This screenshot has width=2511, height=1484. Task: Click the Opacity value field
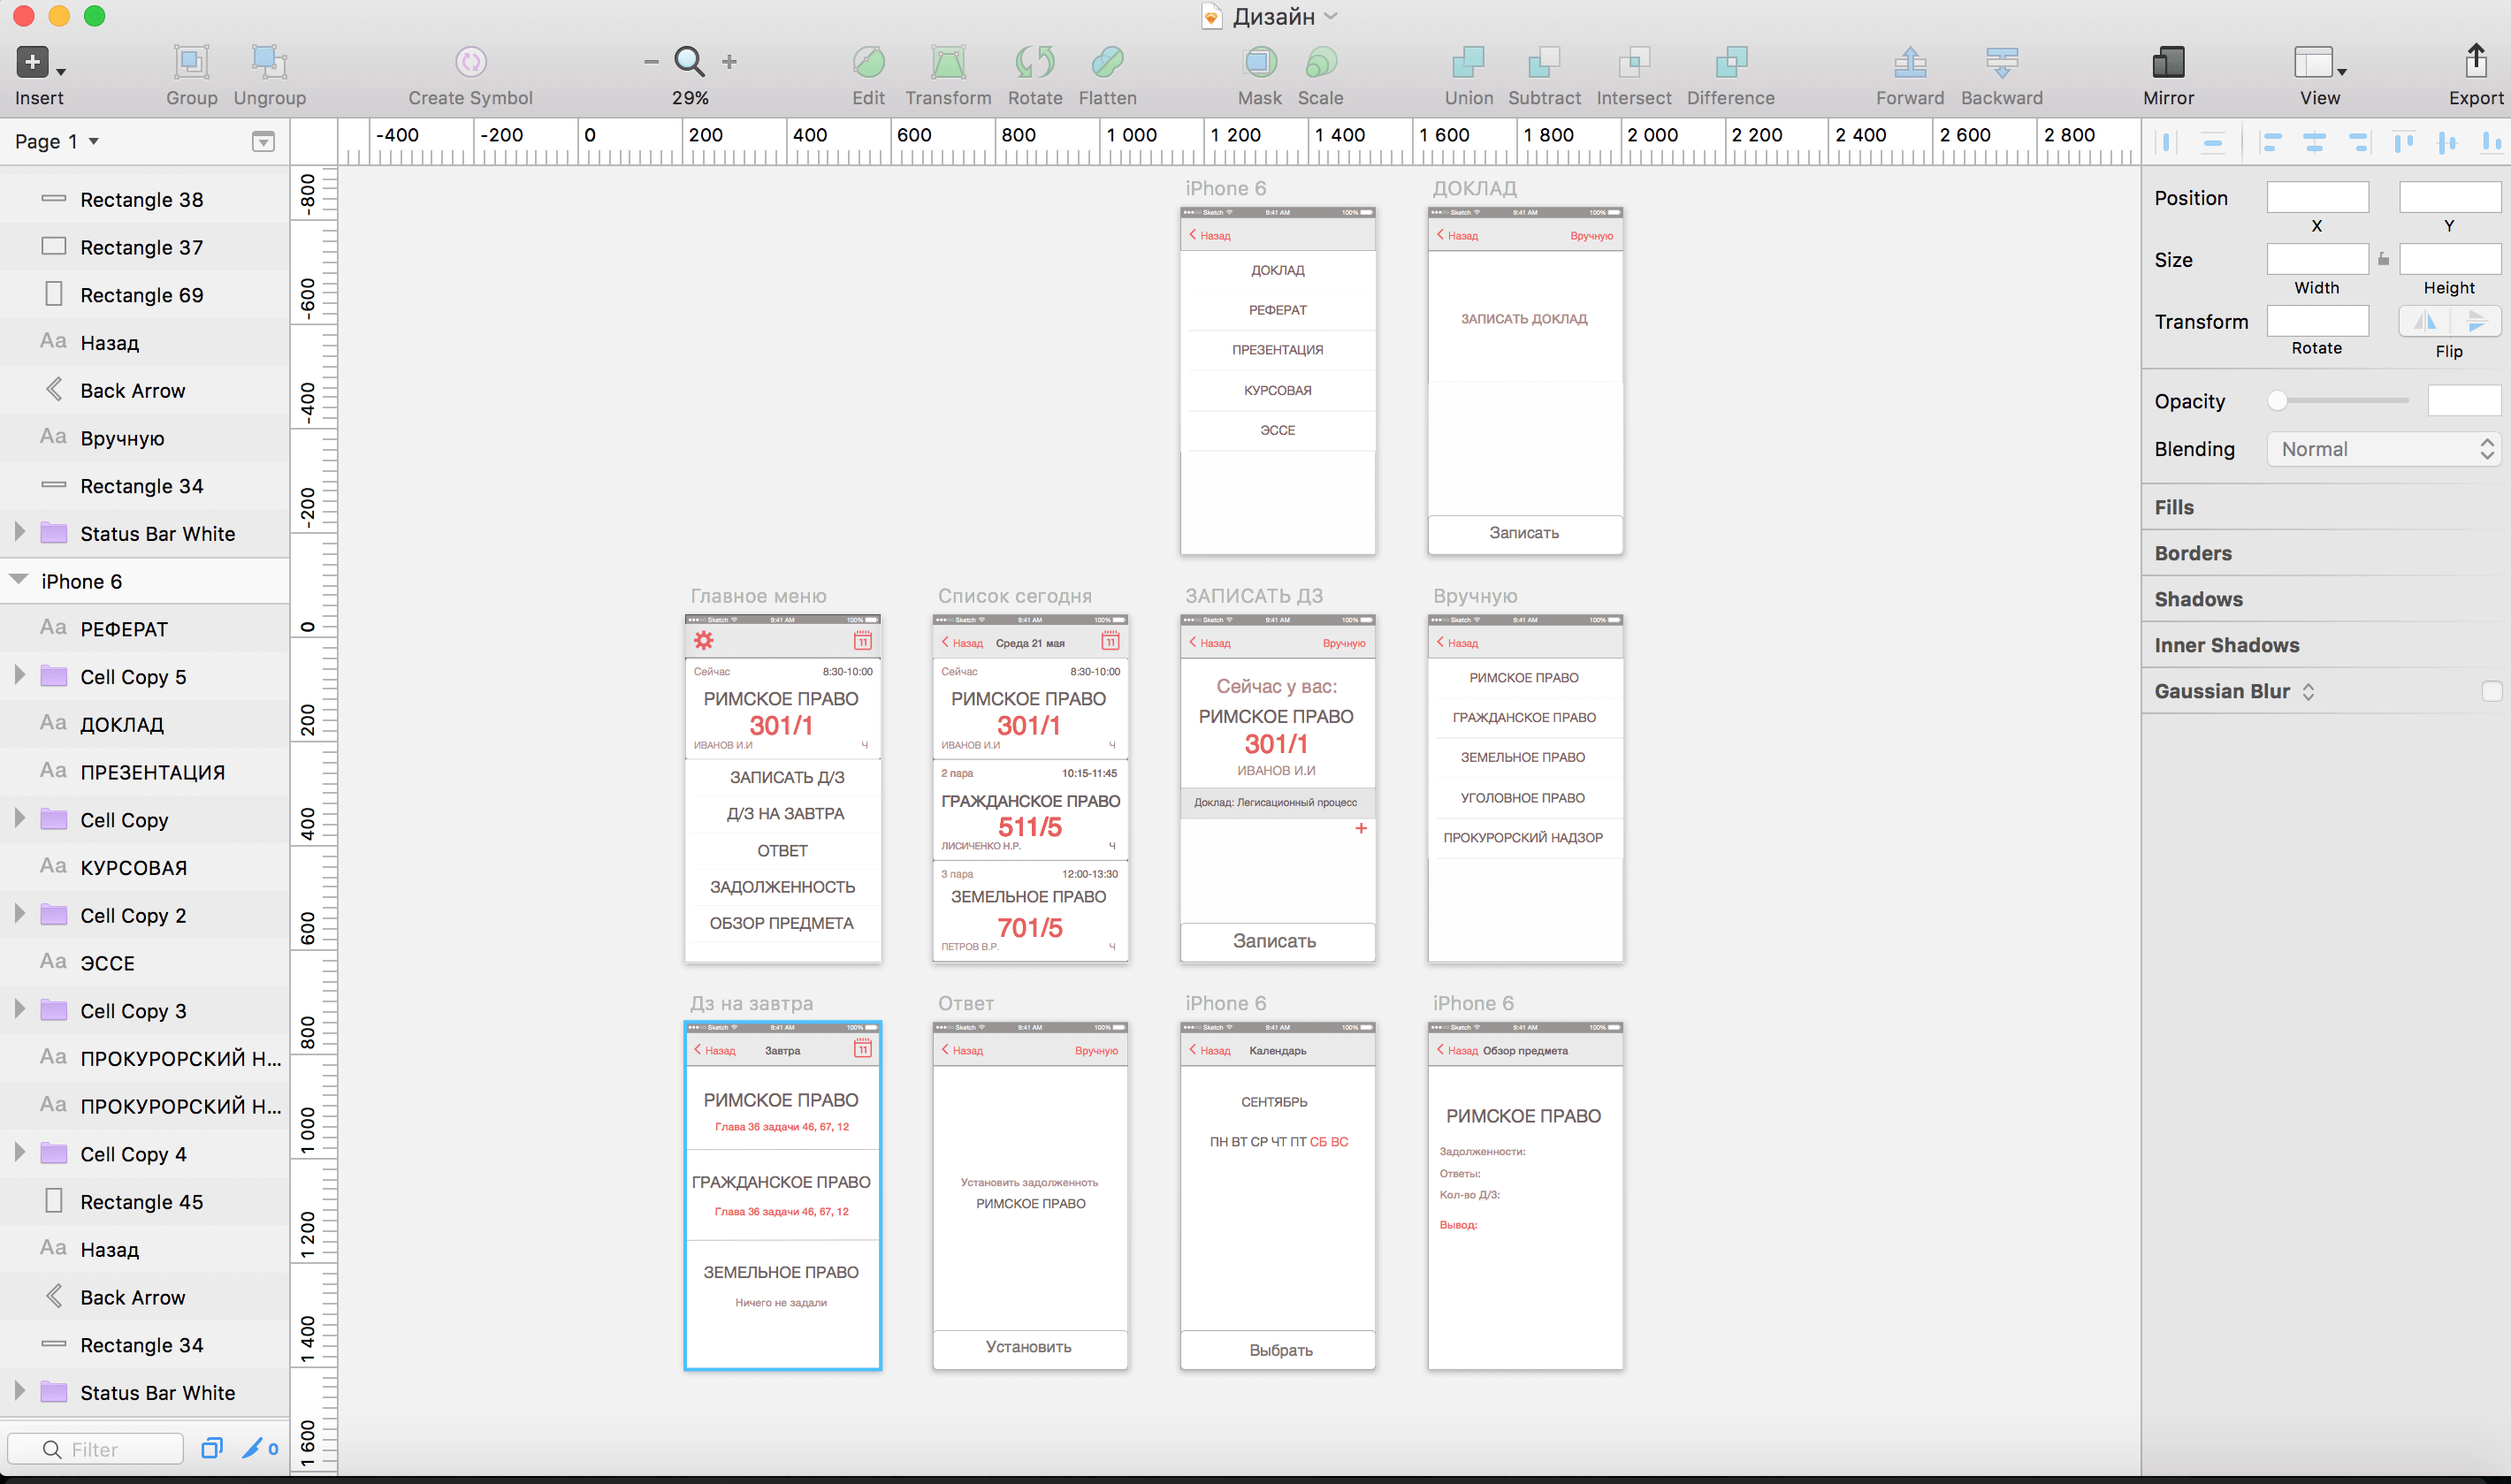pyautogui.click(x=2464, y=401)
